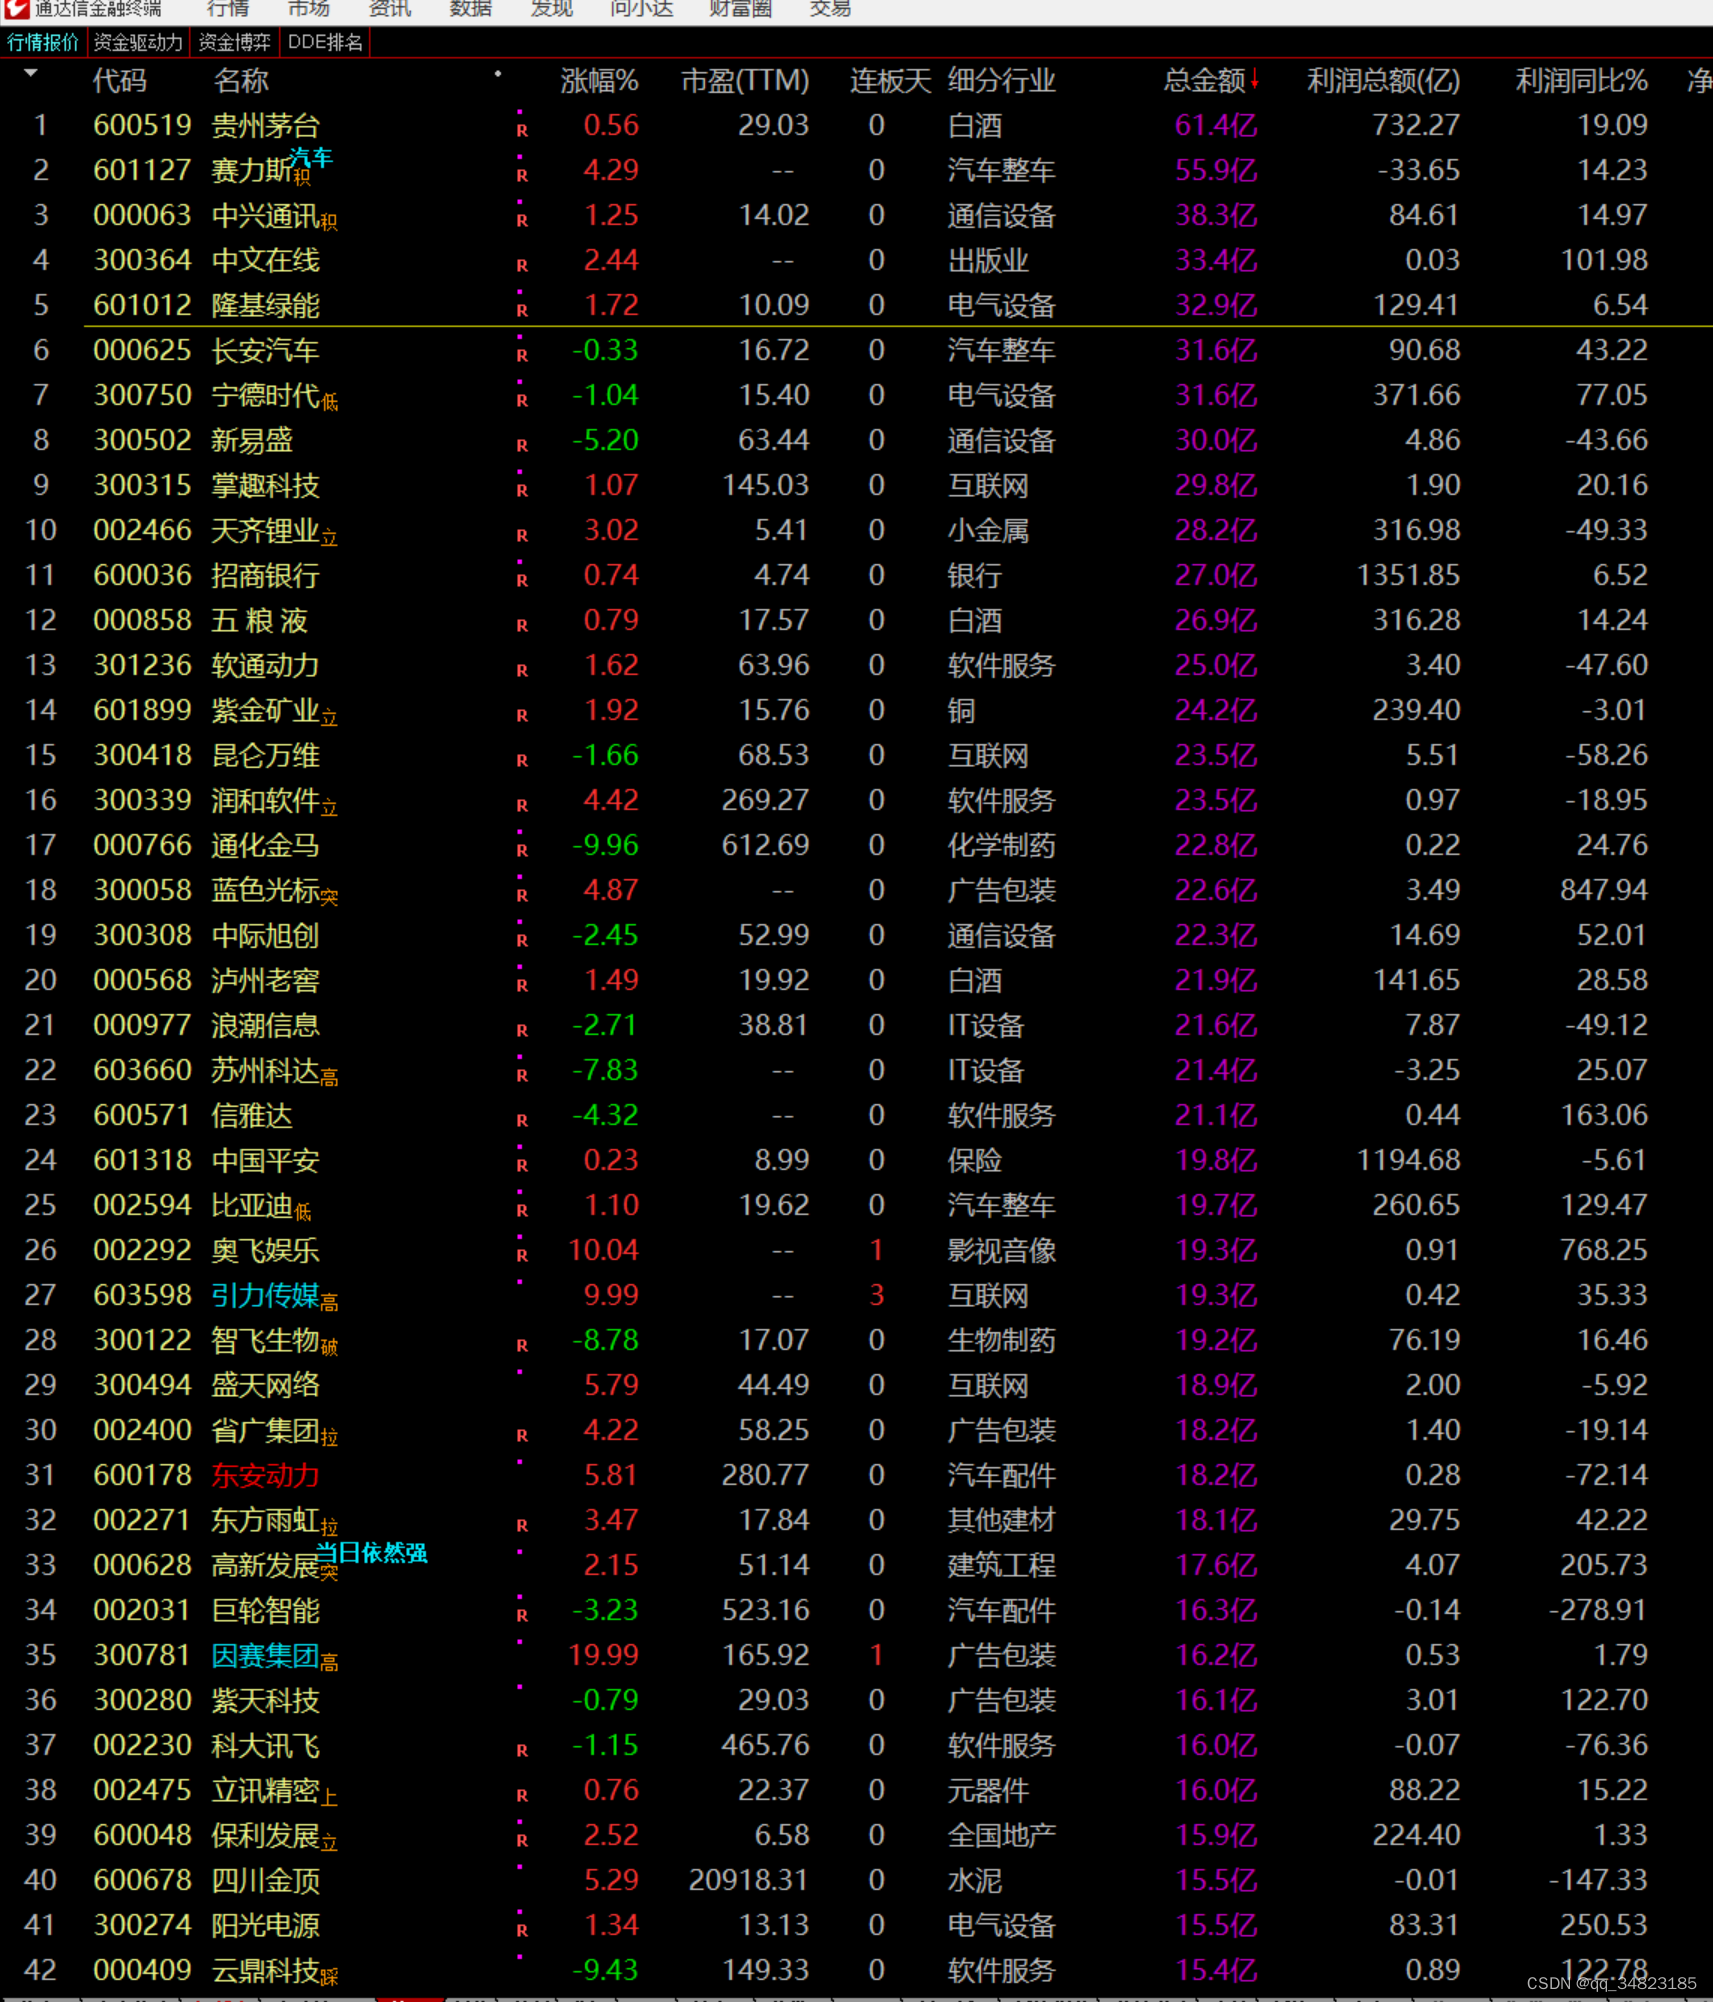The width and height of the screenshot is (1713, 2002).
Task: Select the 浪潮信息 stock name
Action: (265, 1025)
